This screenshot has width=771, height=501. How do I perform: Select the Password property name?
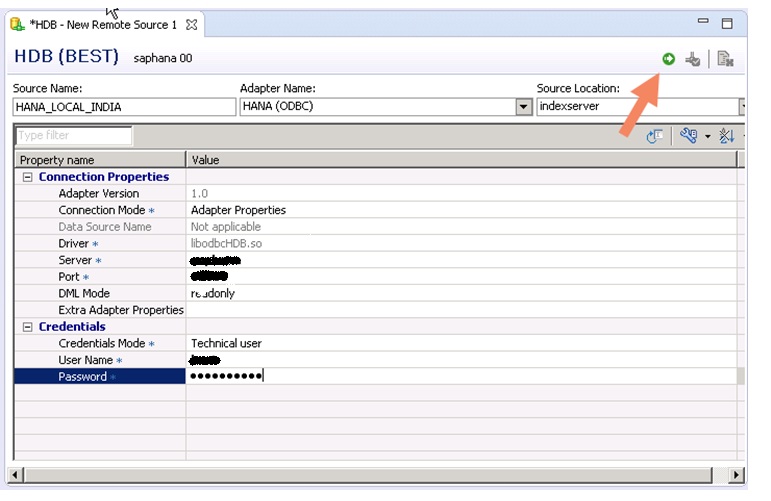click(83, 377)
